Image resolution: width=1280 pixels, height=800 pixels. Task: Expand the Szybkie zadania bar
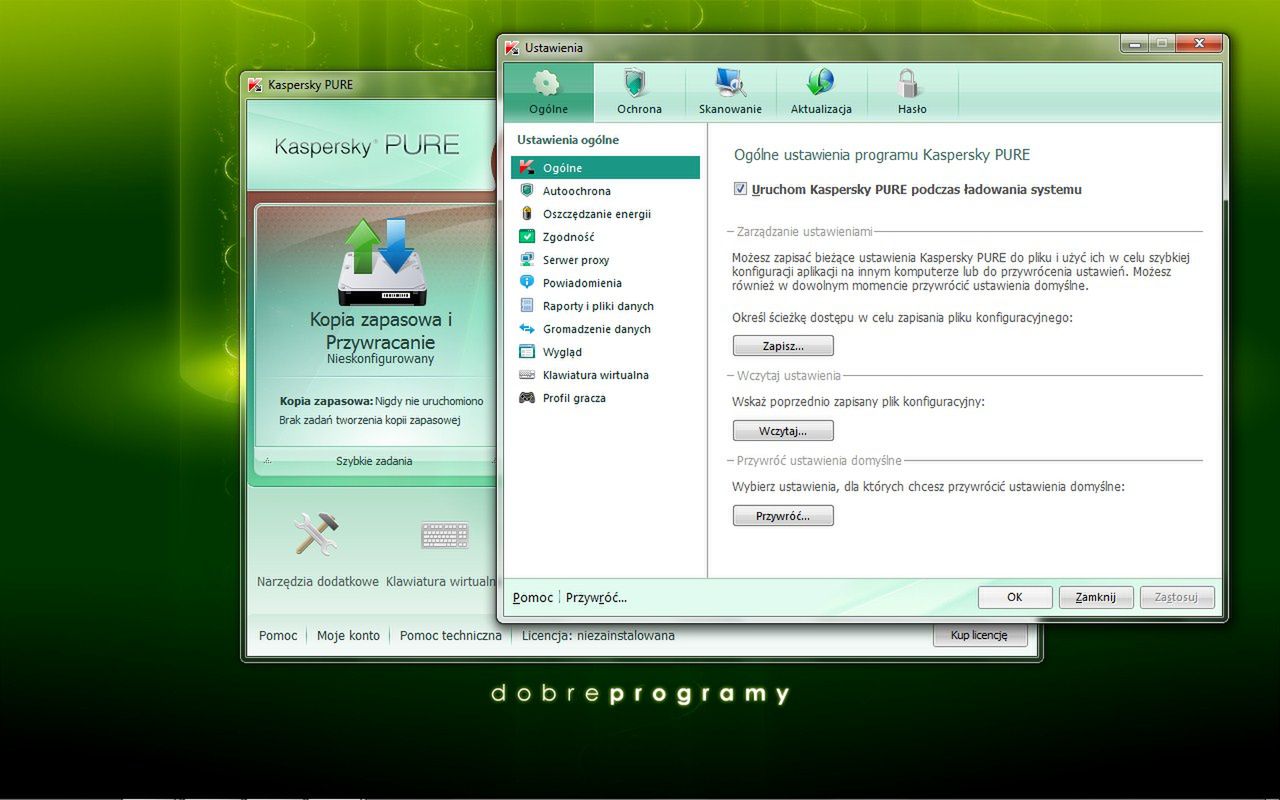(374, 461)
